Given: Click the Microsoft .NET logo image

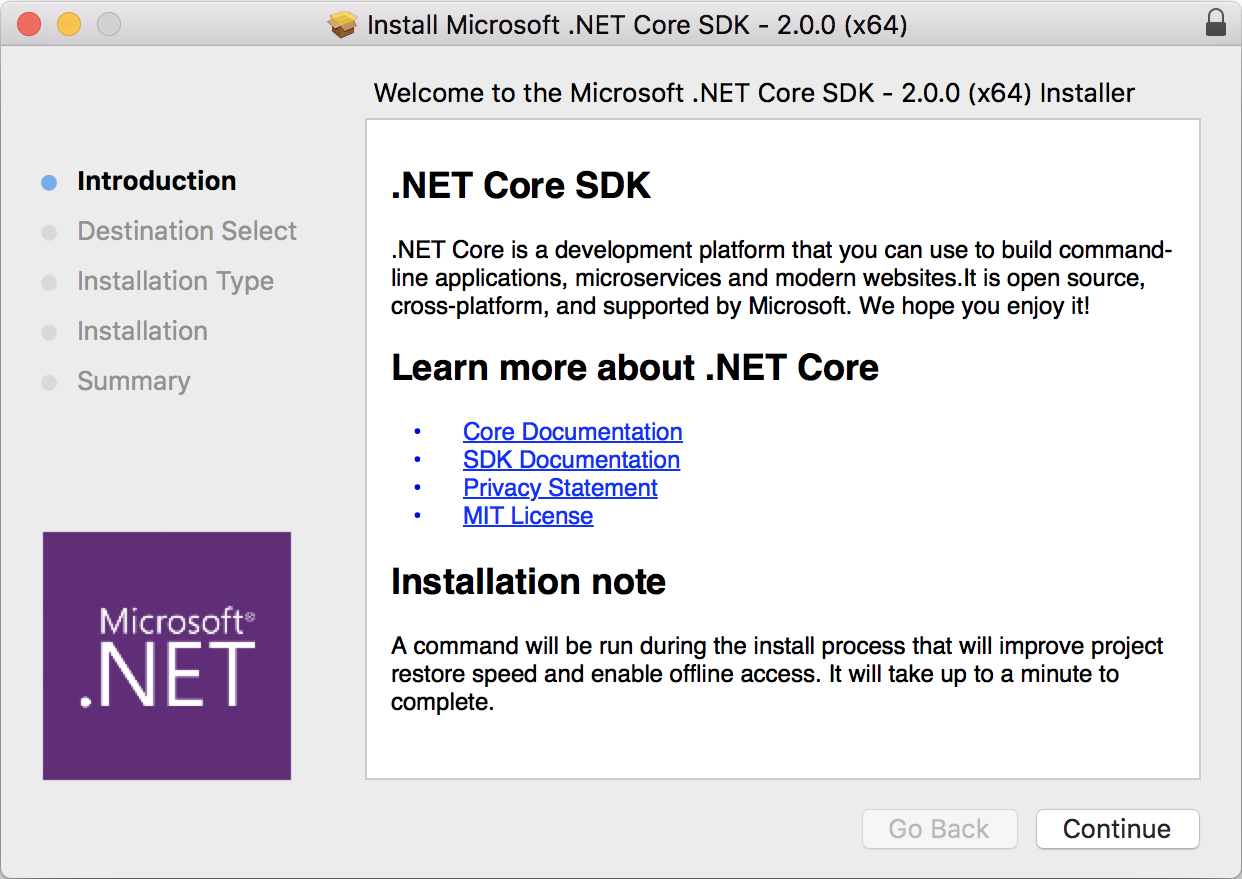Looking at the screenshot, I should (167, 656).
